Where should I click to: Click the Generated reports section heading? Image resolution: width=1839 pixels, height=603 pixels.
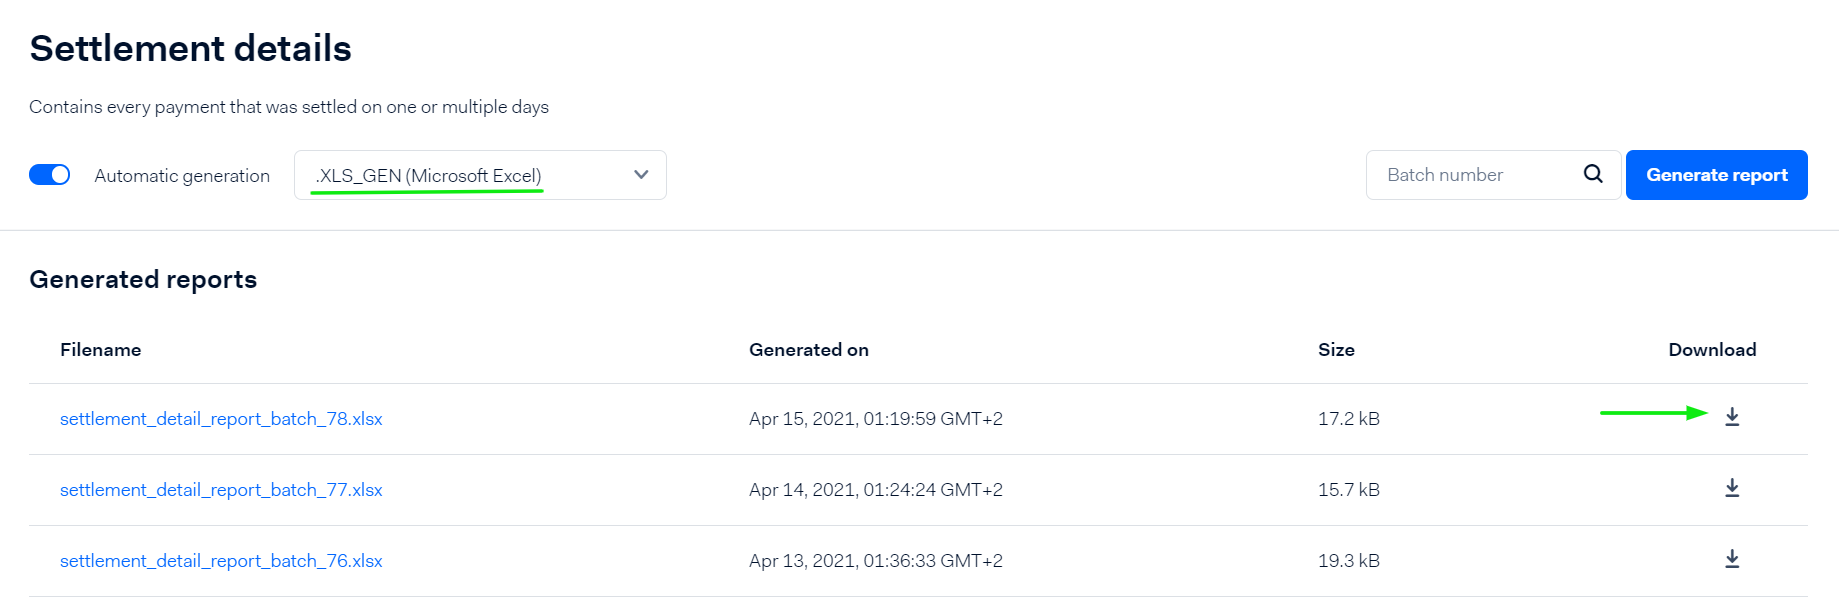pyautogui.click(x=143, y=280)
